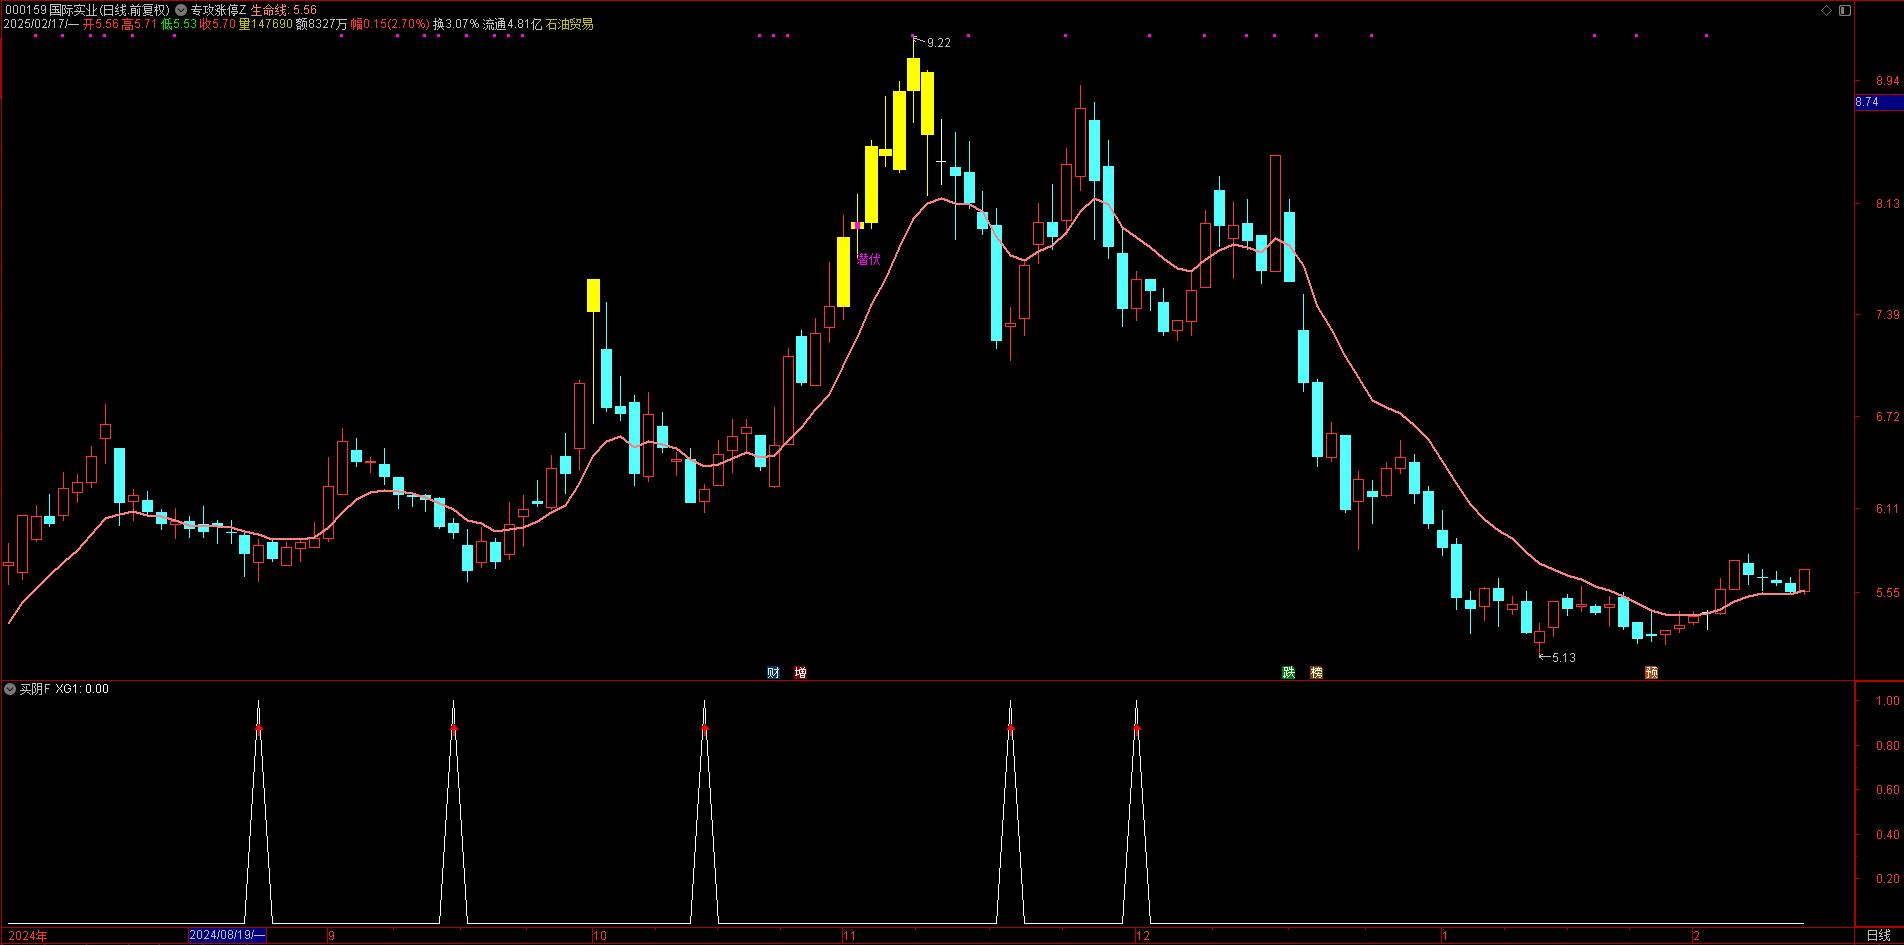The image size is (1904, 945).
Task: Click the 9.22 high price annotation
Action: [x=939, y=43]
